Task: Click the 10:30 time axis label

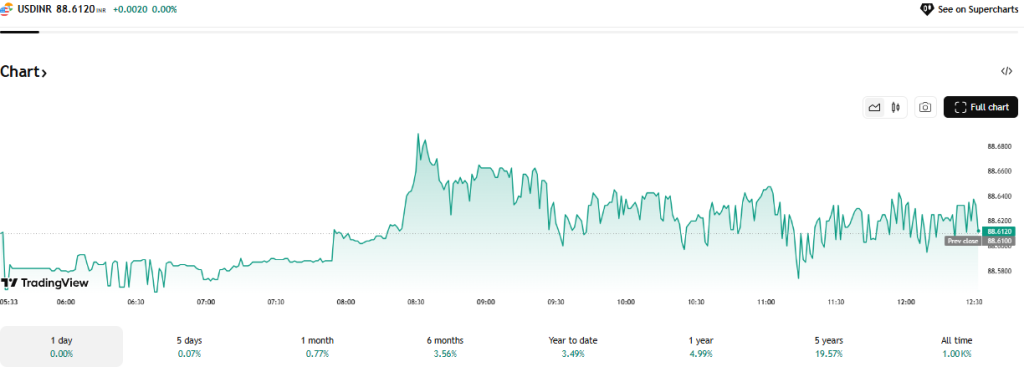Action: coord(696,302)
